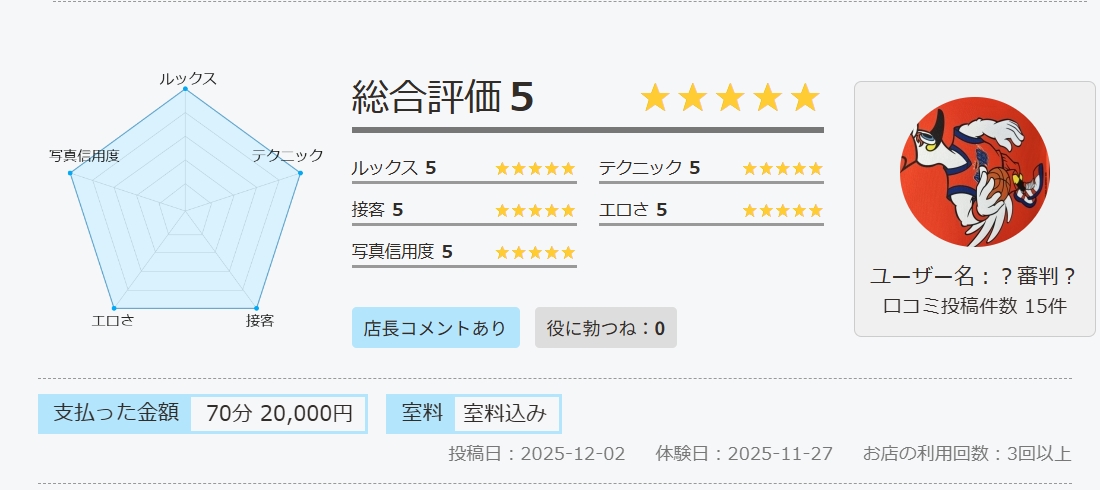1100x490 pixels.
Task: Click the reviewer's round avatar image
Action: tap(975, 172)
